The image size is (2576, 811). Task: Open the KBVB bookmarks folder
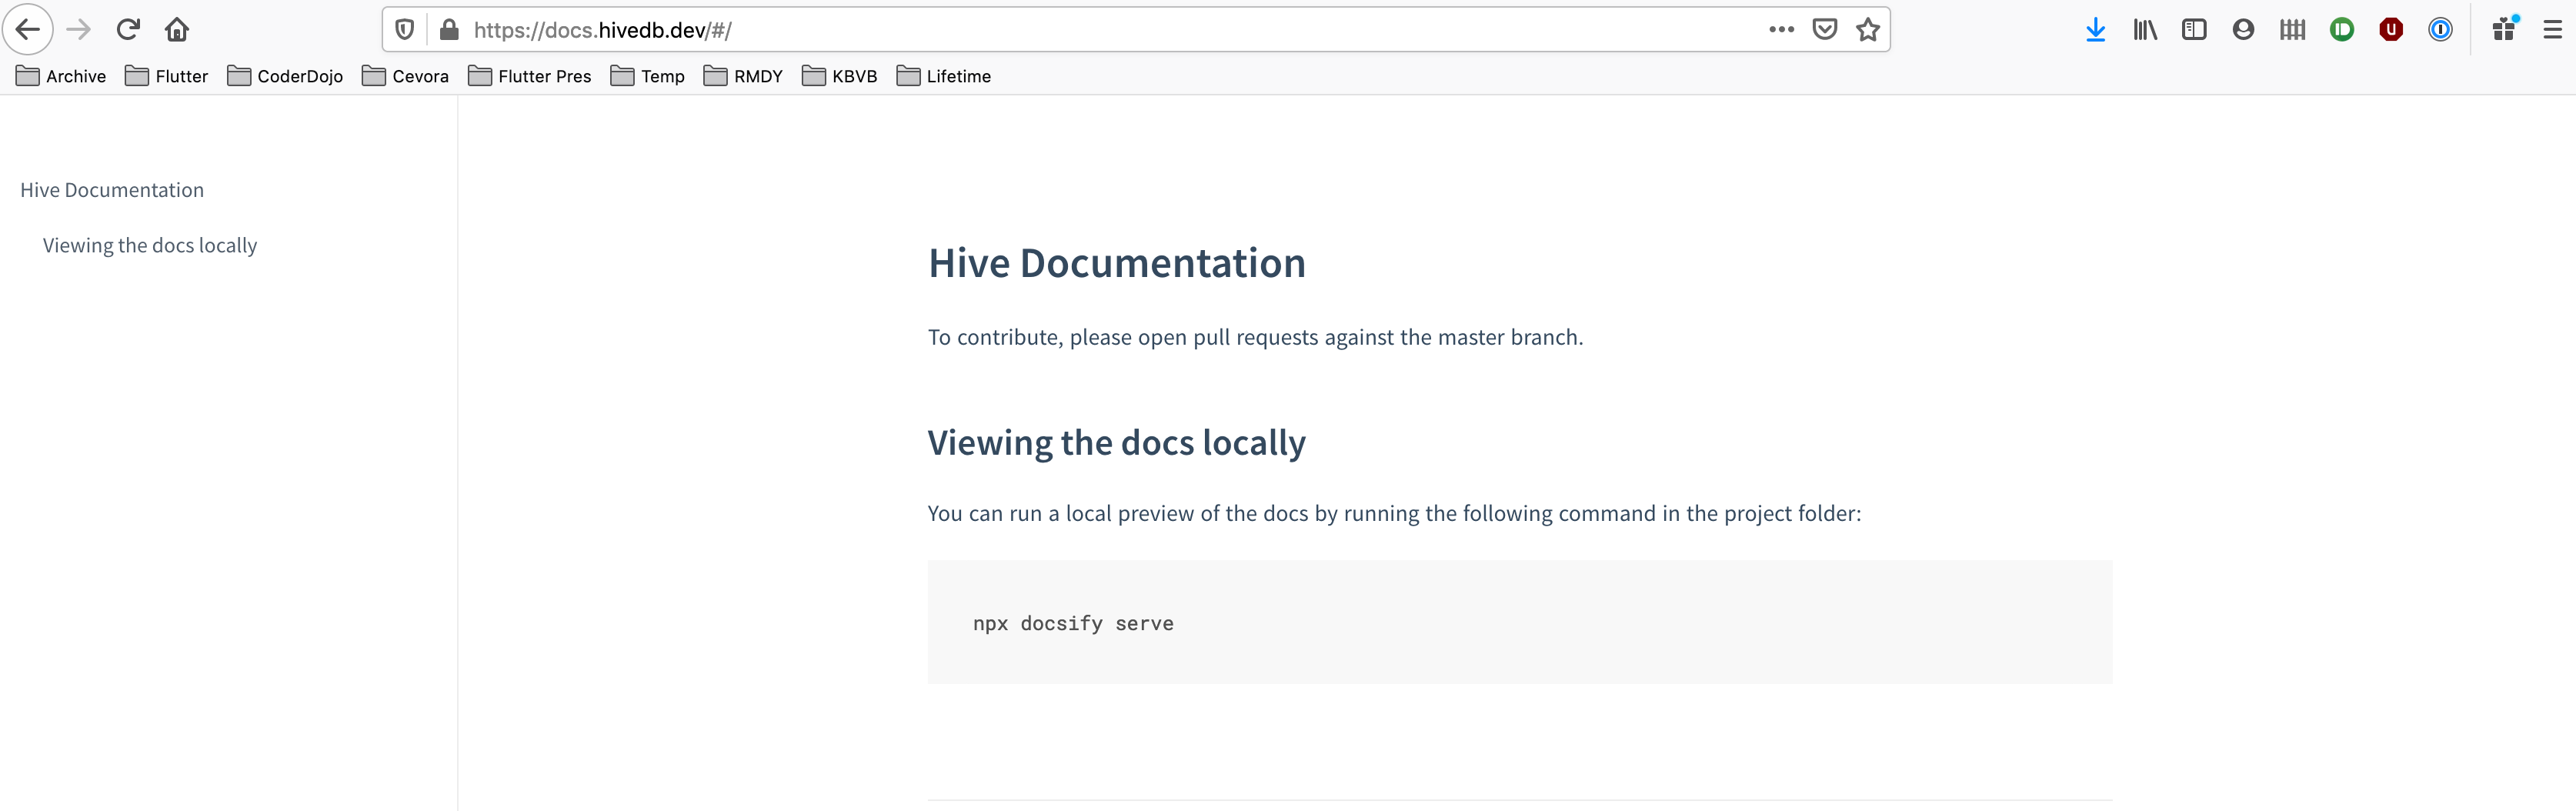pyautogui.click(x=840, y=76)
